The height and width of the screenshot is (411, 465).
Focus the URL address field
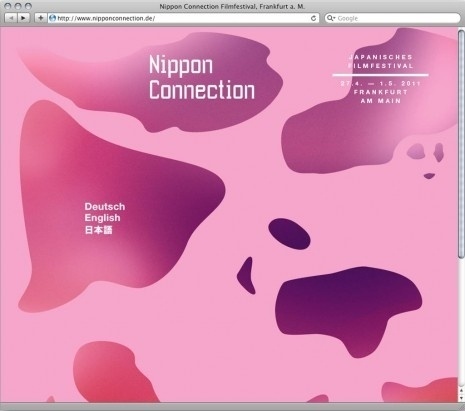click(x=183, y=18)
